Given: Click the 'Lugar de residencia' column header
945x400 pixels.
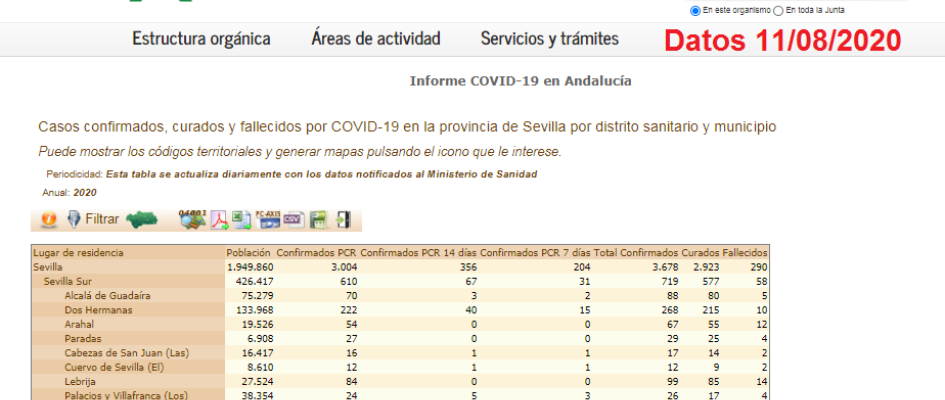Looking at the screenshot, I should [78, 253].
